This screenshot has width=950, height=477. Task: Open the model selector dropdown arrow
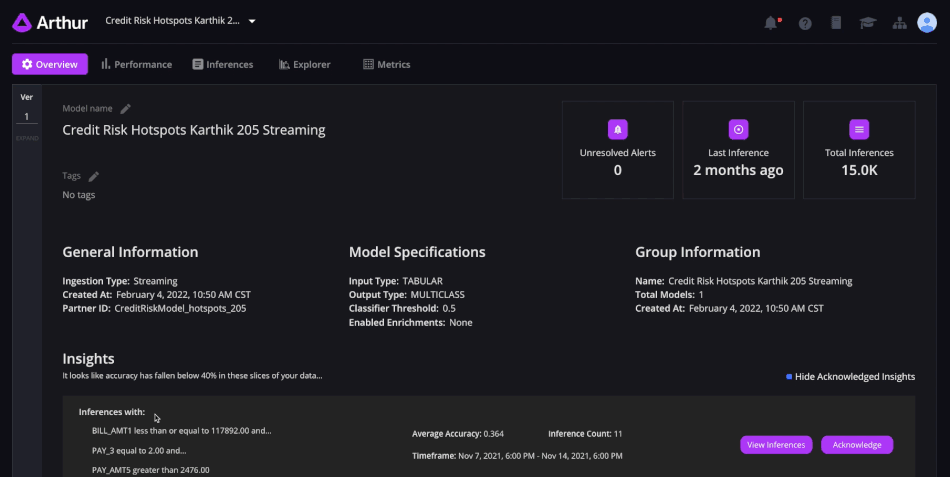pos(252,21)
